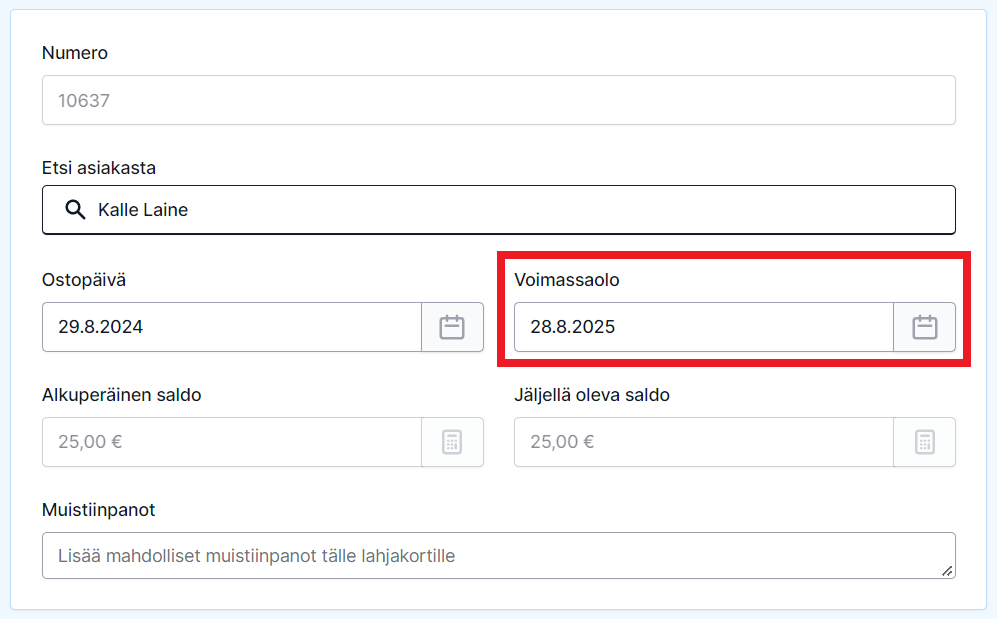
Task: Open the Ostopäivä calendar picker
Action: [x=452, y=327]
